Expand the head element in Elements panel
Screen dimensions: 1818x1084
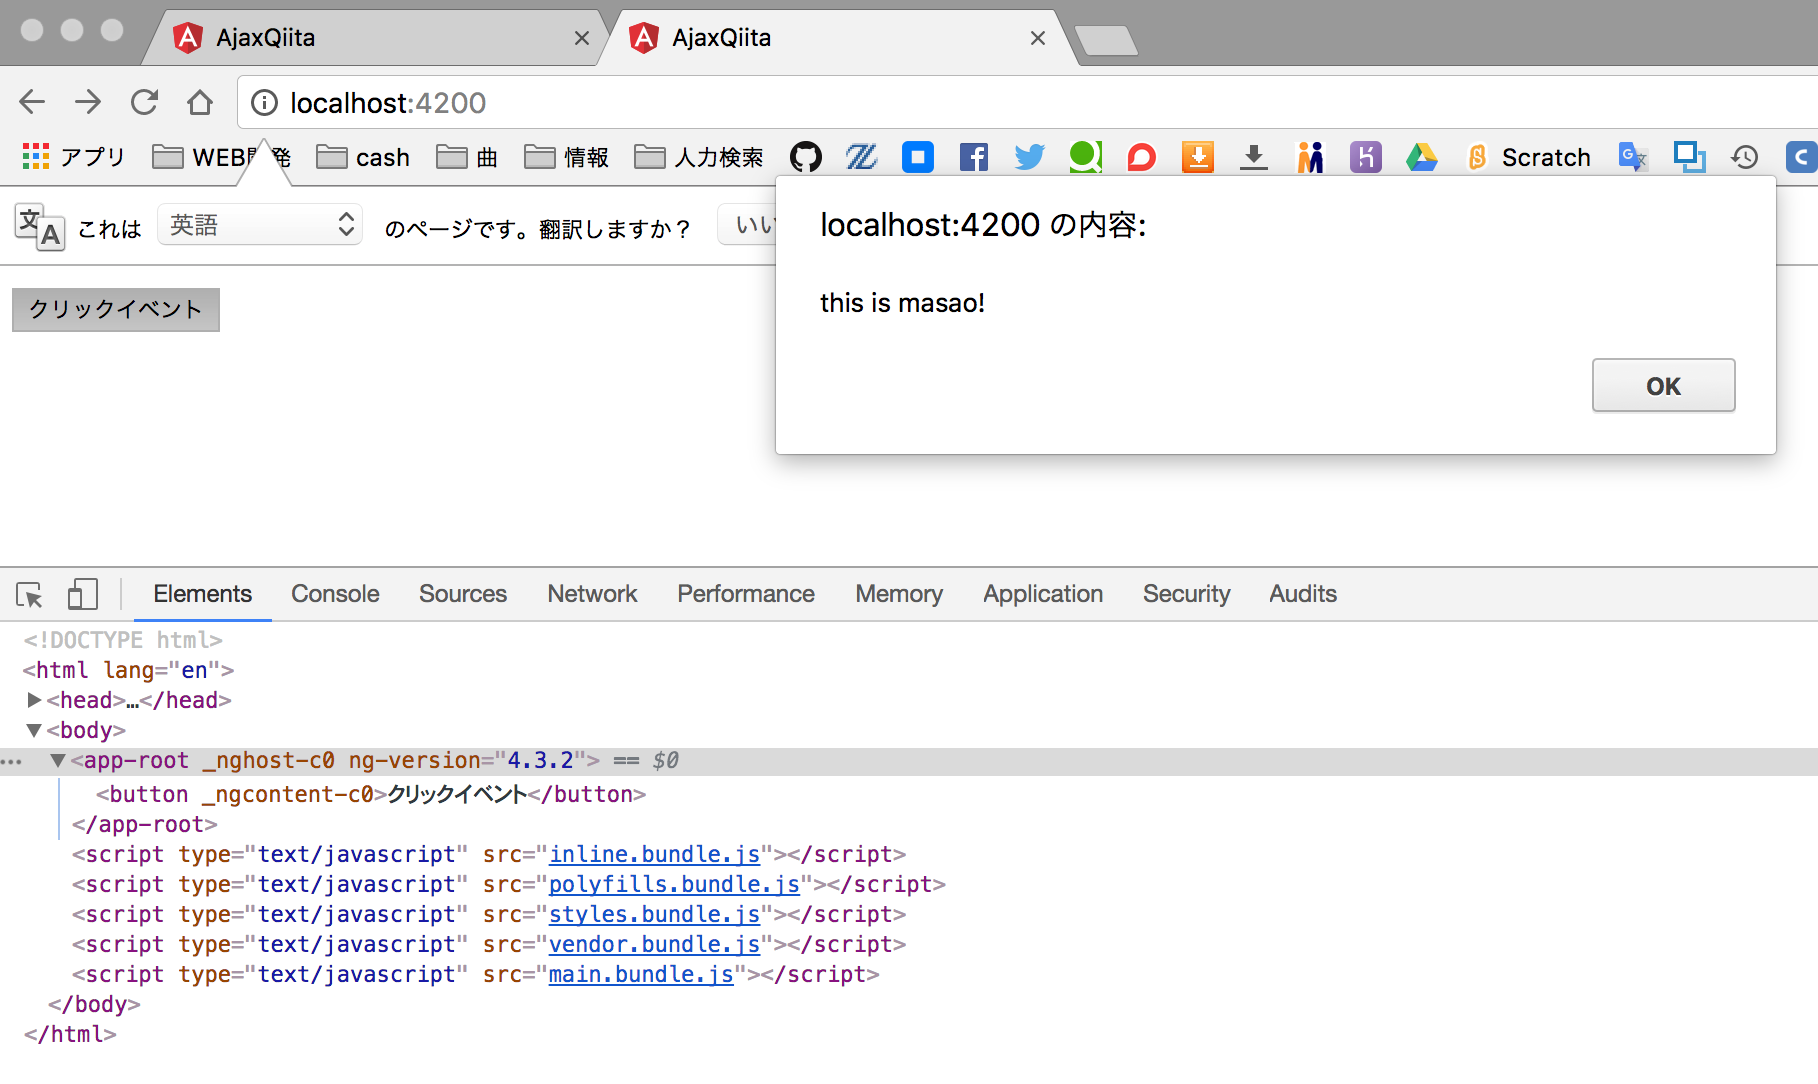[35, 700]
